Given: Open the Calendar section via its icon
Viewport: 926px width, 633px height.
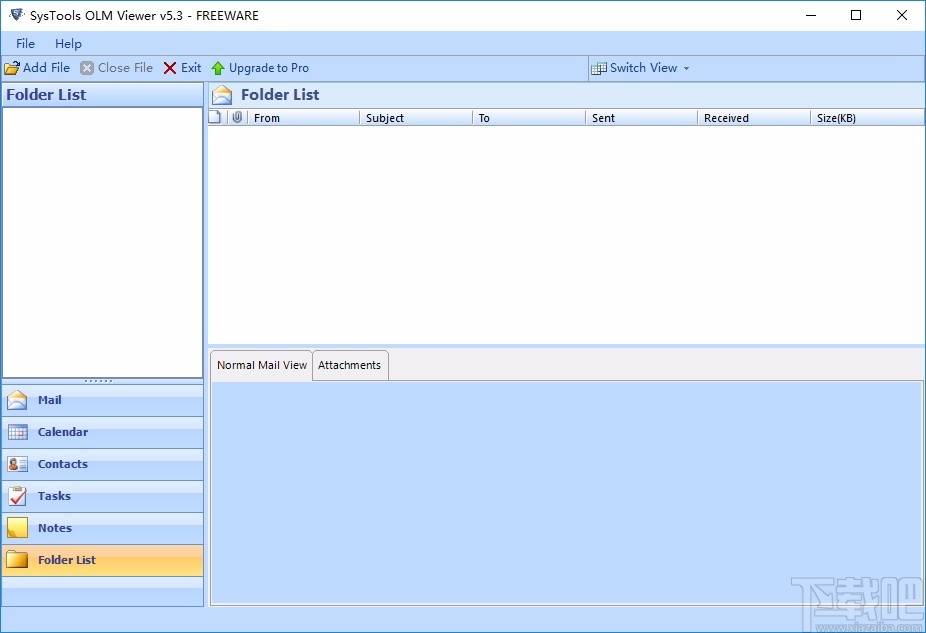Looking at the screenshot, I should 18,431.
